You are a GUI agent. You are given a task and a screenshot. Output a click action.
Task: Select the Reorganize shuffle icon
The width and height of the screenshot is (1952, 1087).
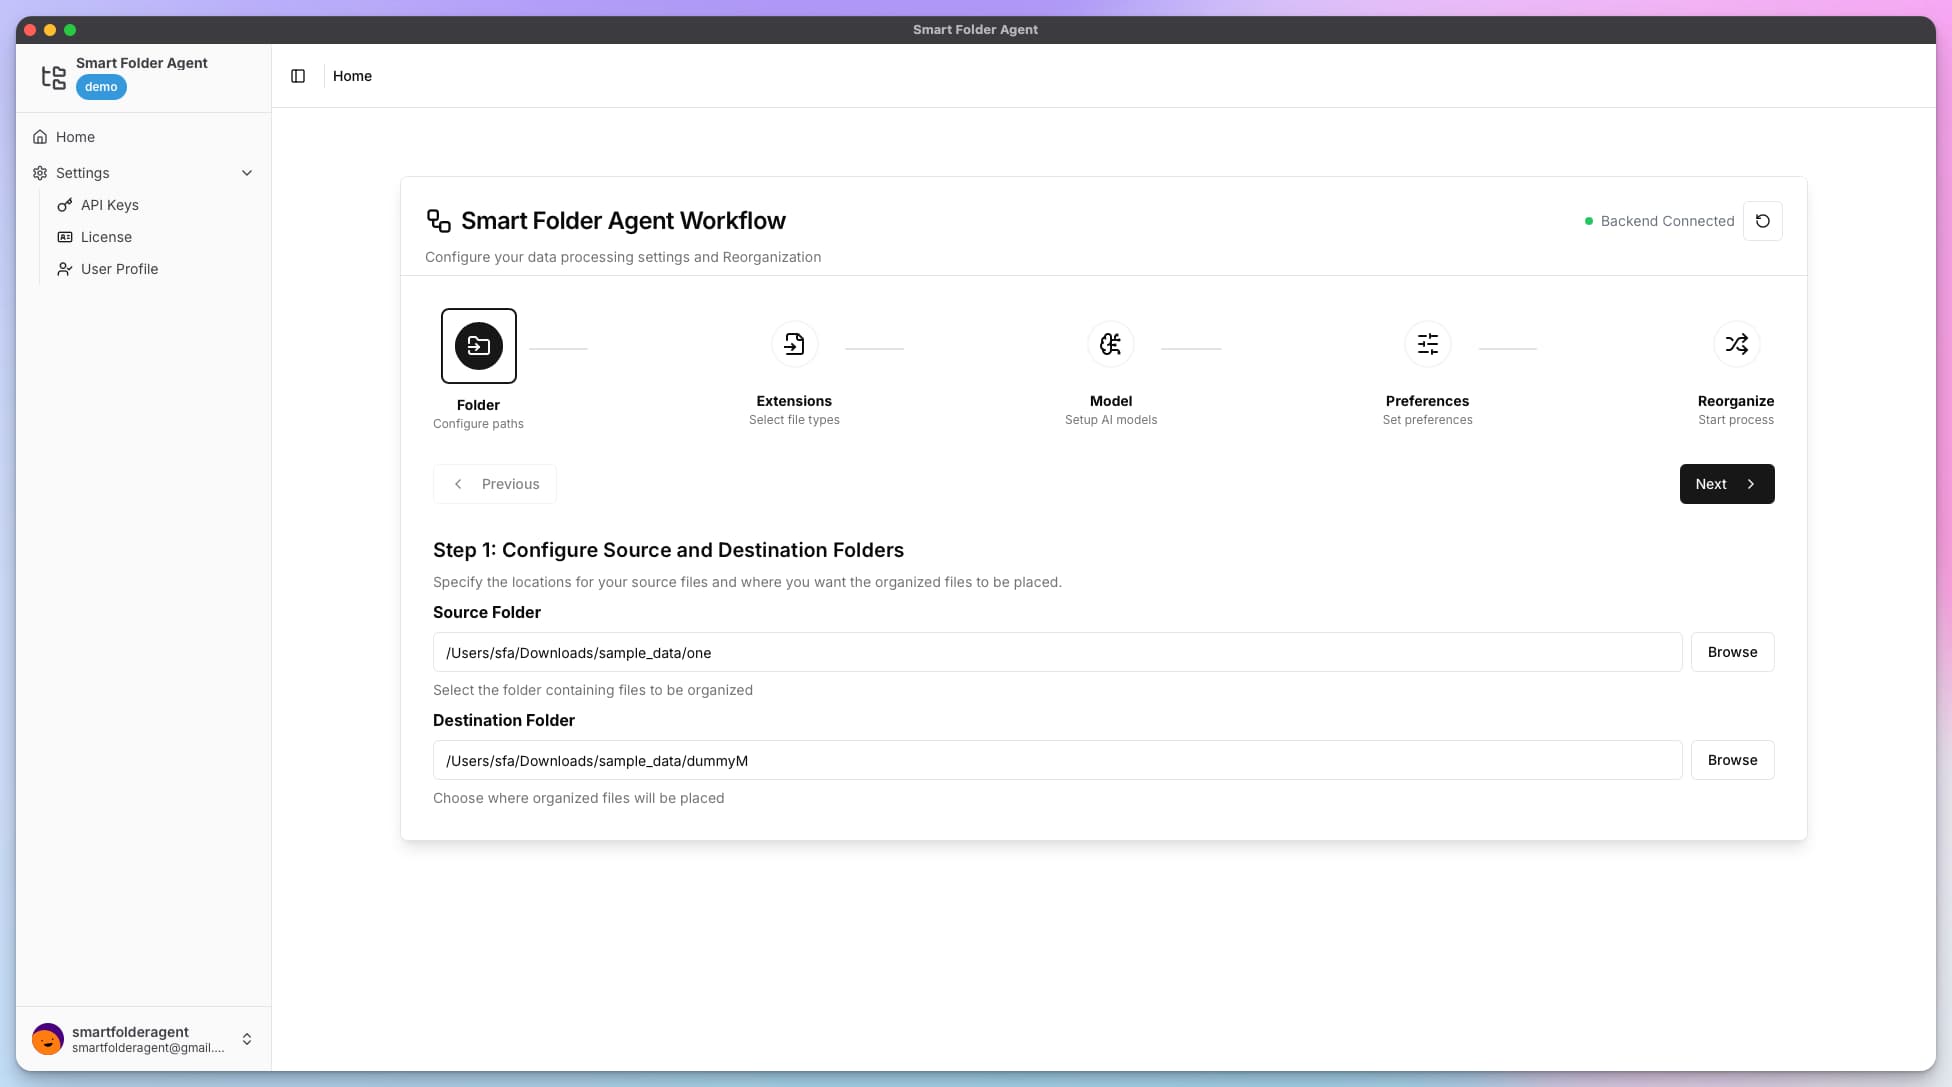[1736, 344]
